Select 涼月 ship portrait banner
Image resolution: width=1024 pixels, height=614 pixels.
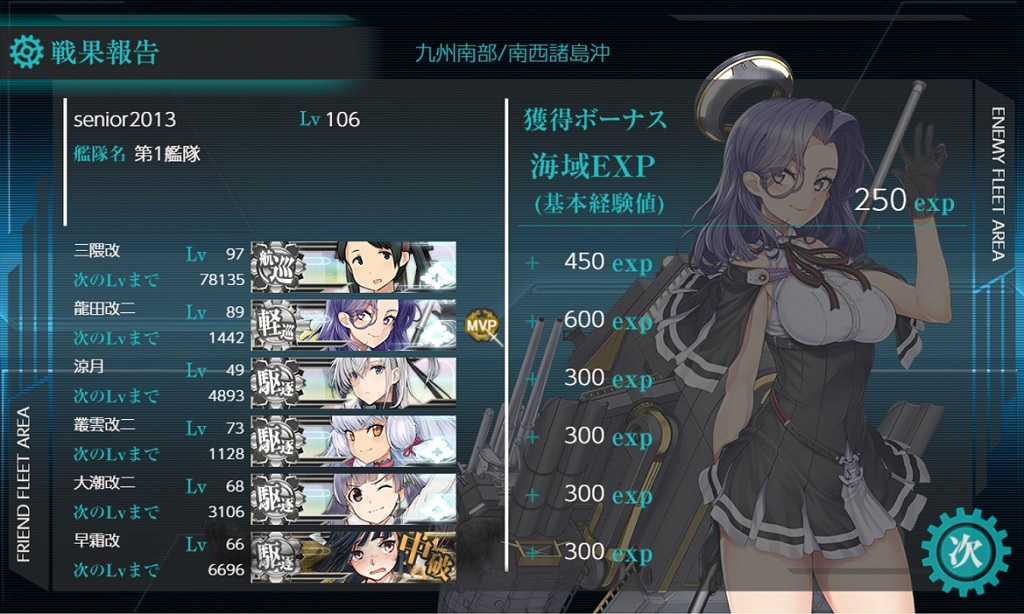pos(354,383)
